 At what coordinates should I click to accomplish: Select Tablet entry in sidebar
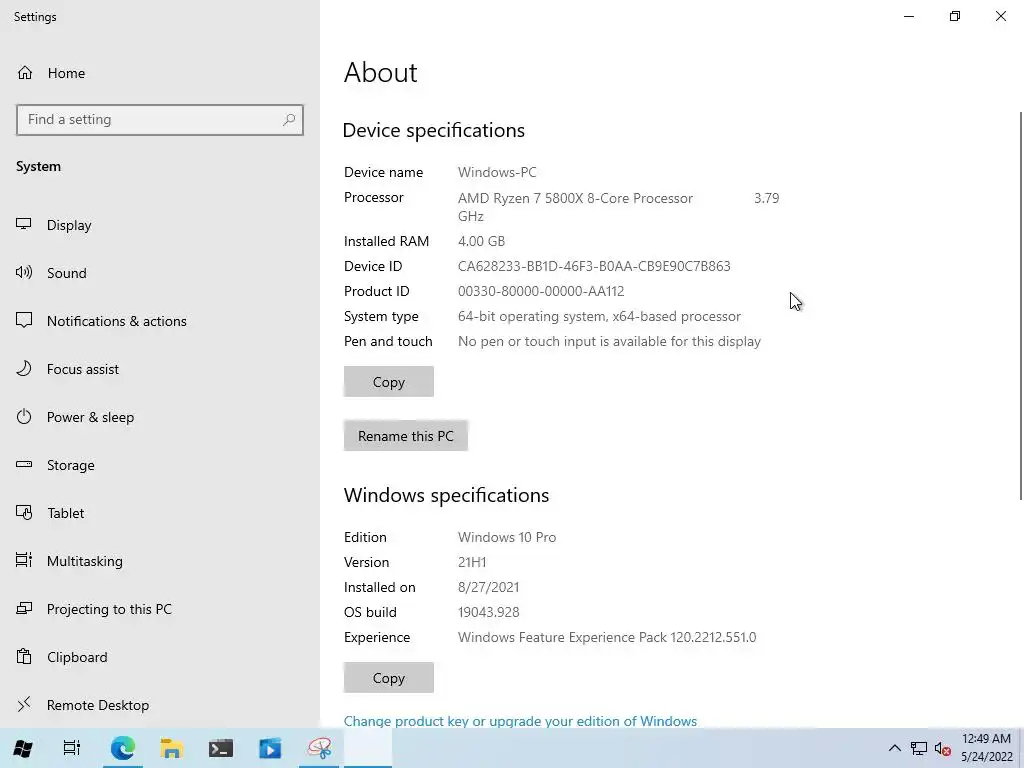pos(65,513)
